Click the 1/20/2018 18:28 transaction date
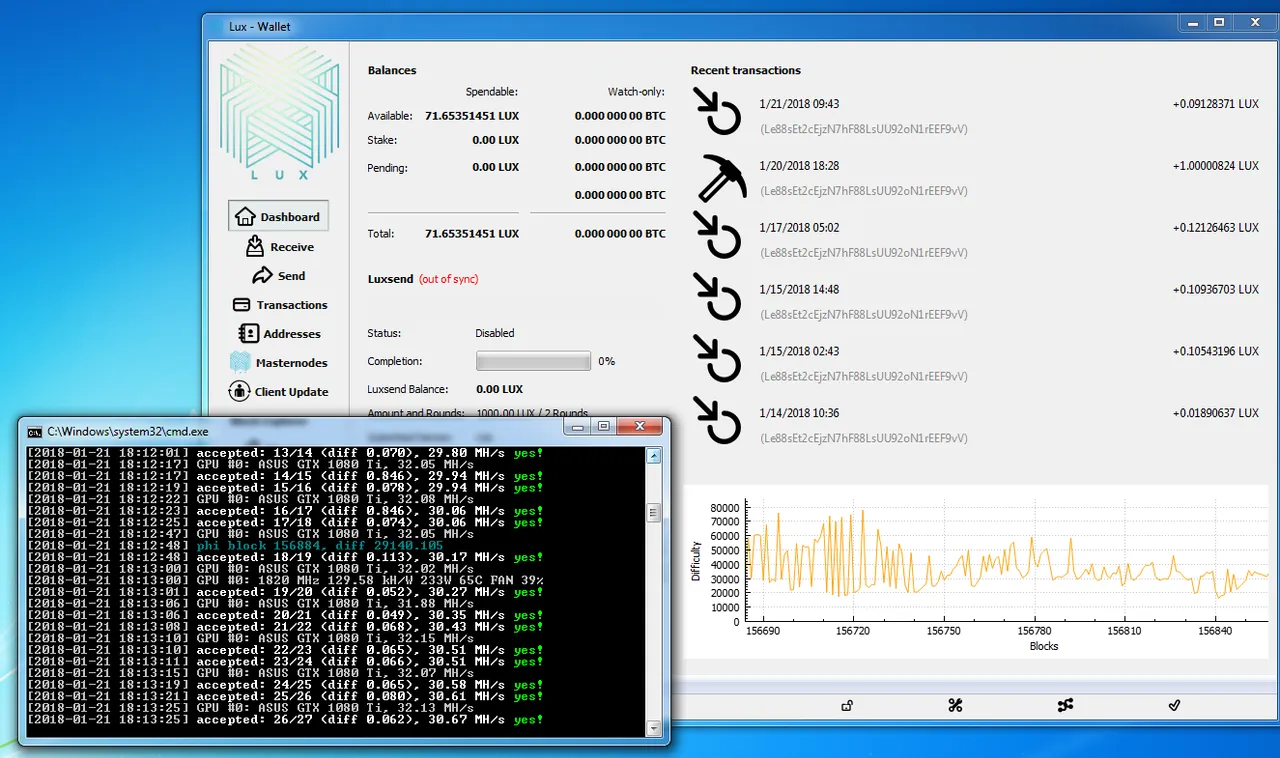 (x=799, y=166)
